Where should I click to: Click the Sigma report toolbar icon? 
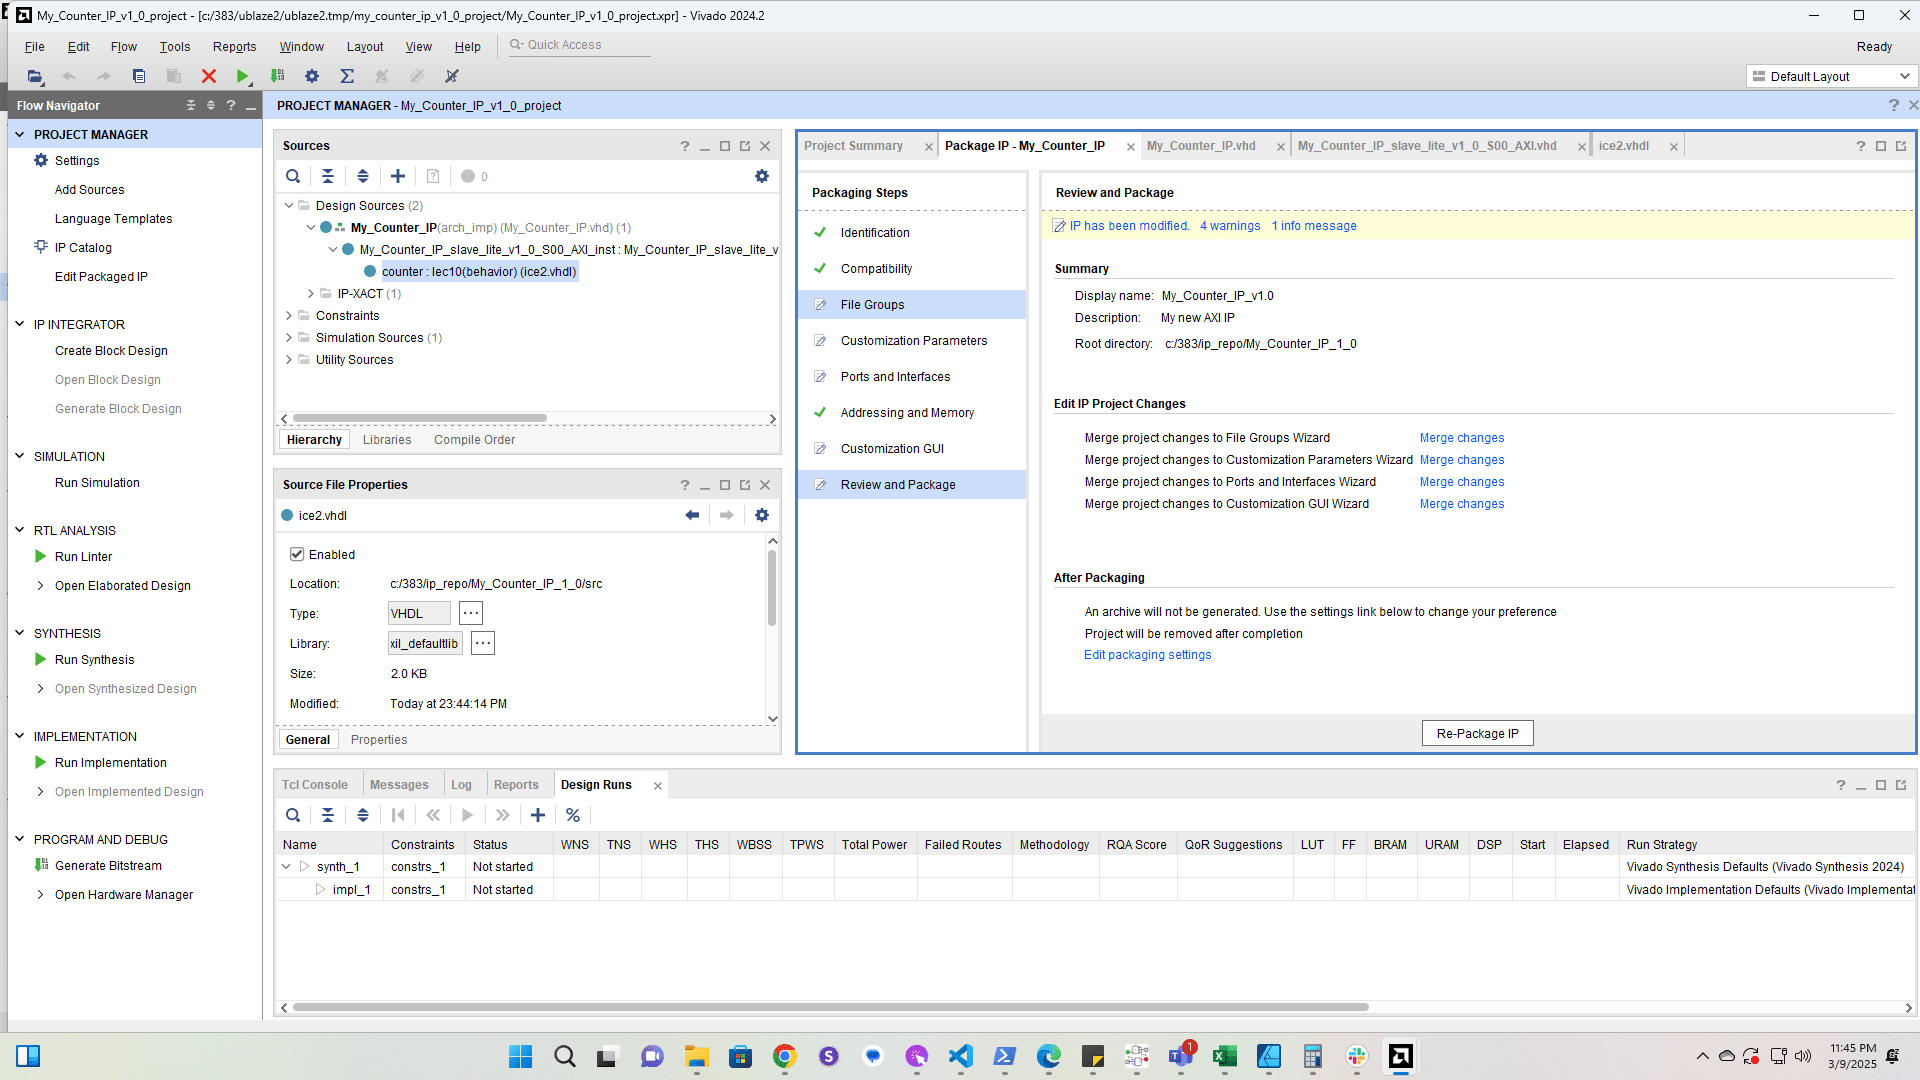347,76
